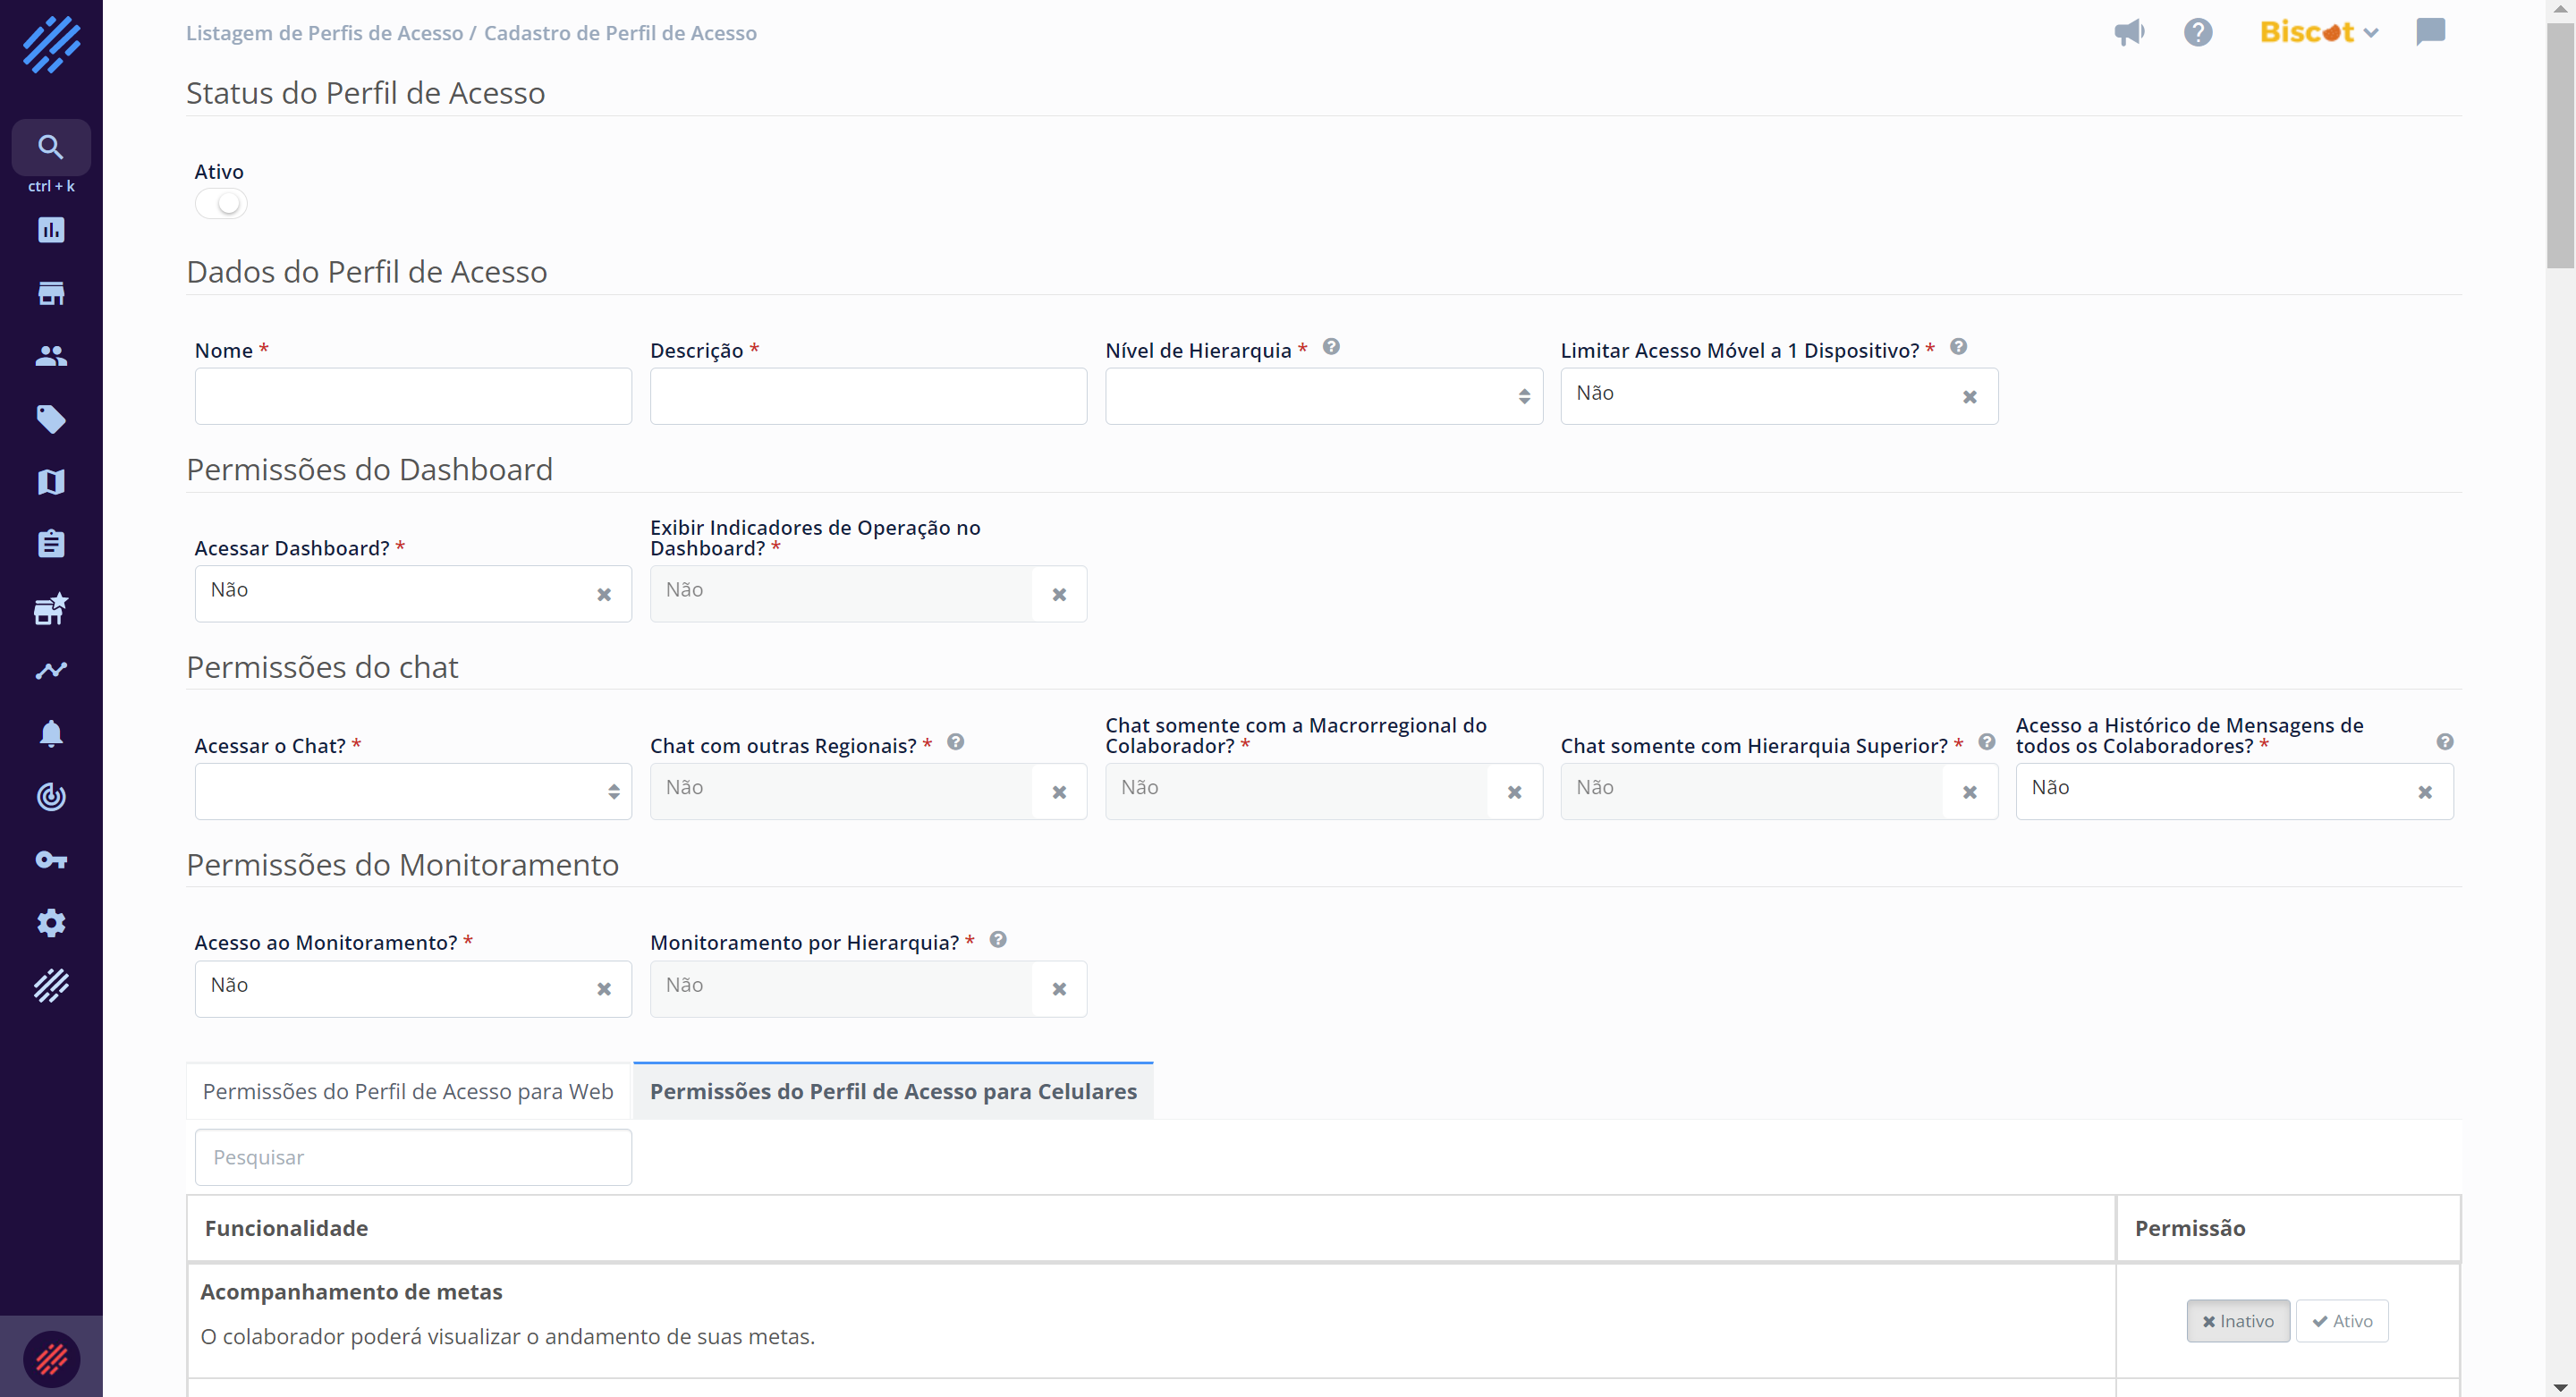Clear the Acessar Dashboard selection
This screenshot has height=1397, width=2576.
click(604, 595)
